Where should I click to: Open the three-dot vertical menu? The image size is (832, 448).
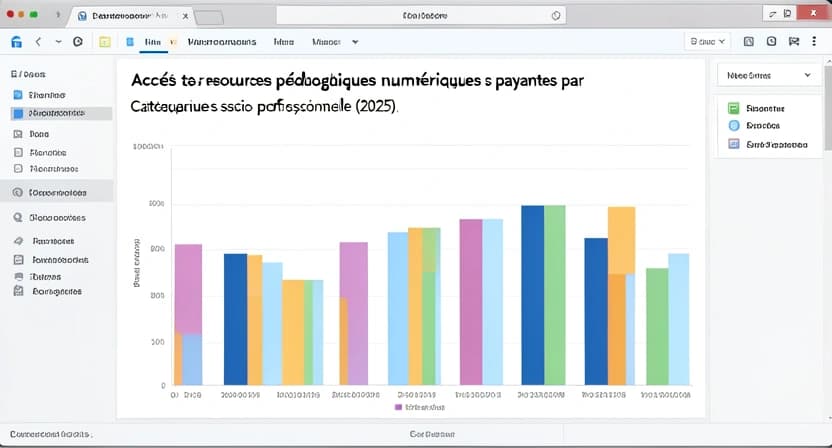(814, 41)
